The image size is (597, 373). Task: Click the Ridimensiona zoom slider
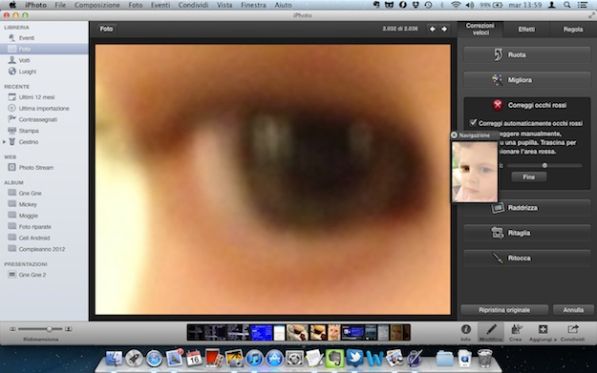click(40, 329)
